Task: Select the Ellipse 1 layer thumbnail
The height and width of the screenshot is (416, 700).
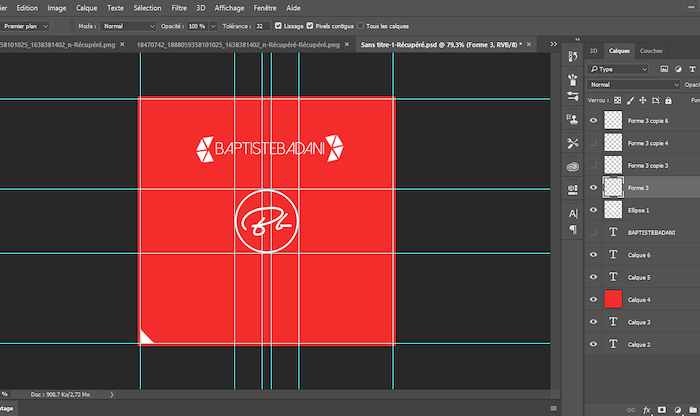Action: point(613,210)
